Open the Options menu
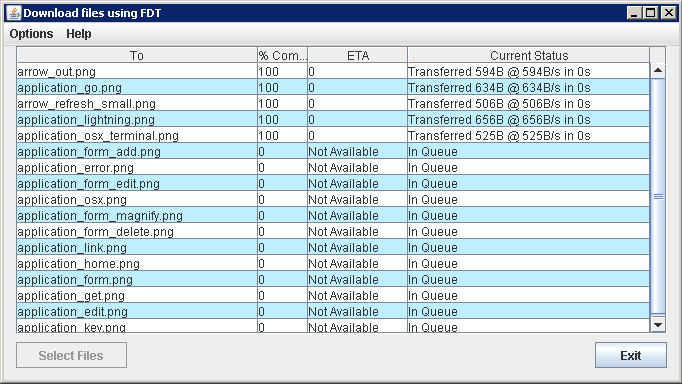Viewport: 682px width, 384px height. coord(31,34)
